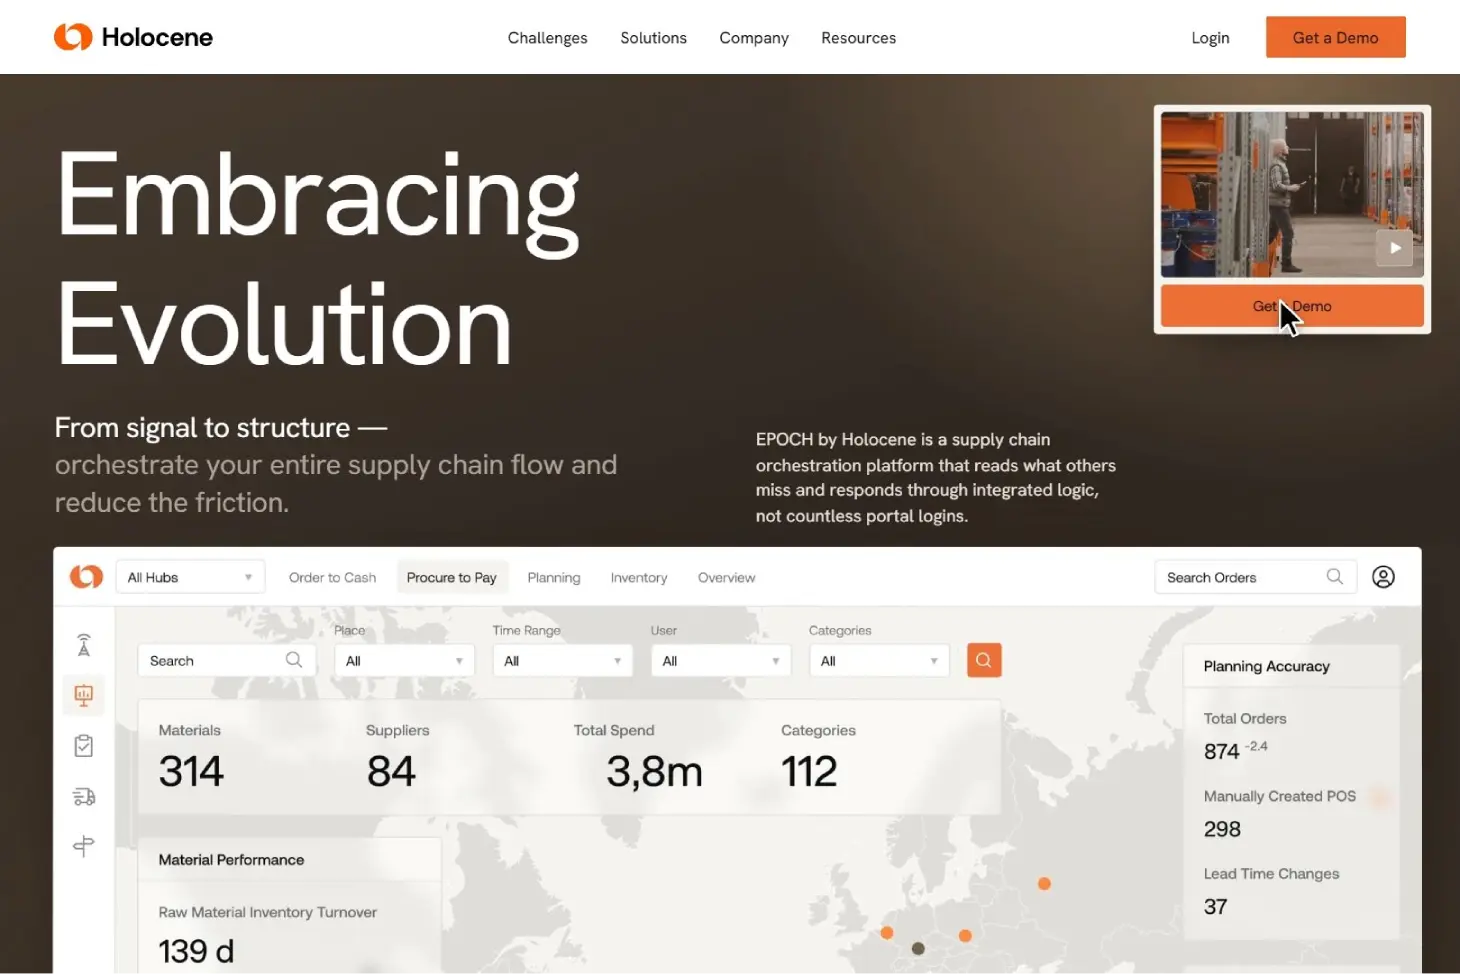Image resolution: width=1460 pixels, height=974 pixels.
Task: Click the Total Spend value 3,8m
Action: (654, 772)
